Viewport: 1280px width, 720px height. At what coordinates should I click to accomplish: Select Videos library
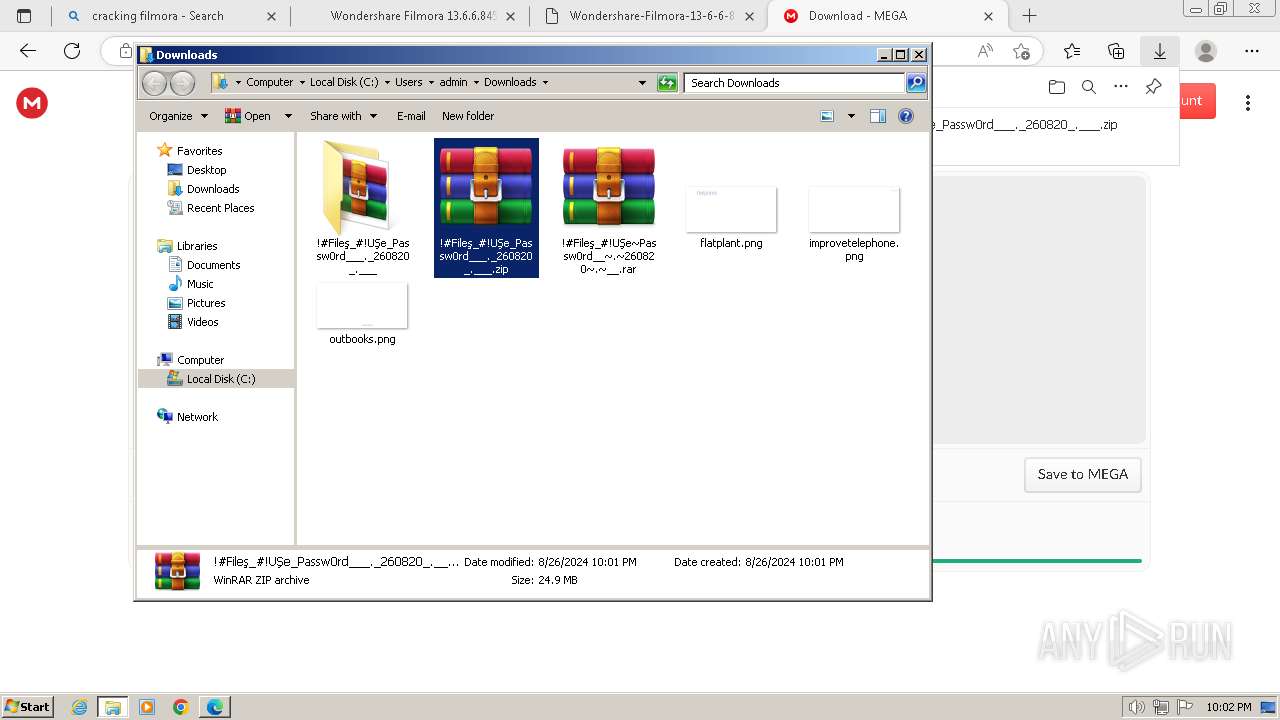(202, 322)
